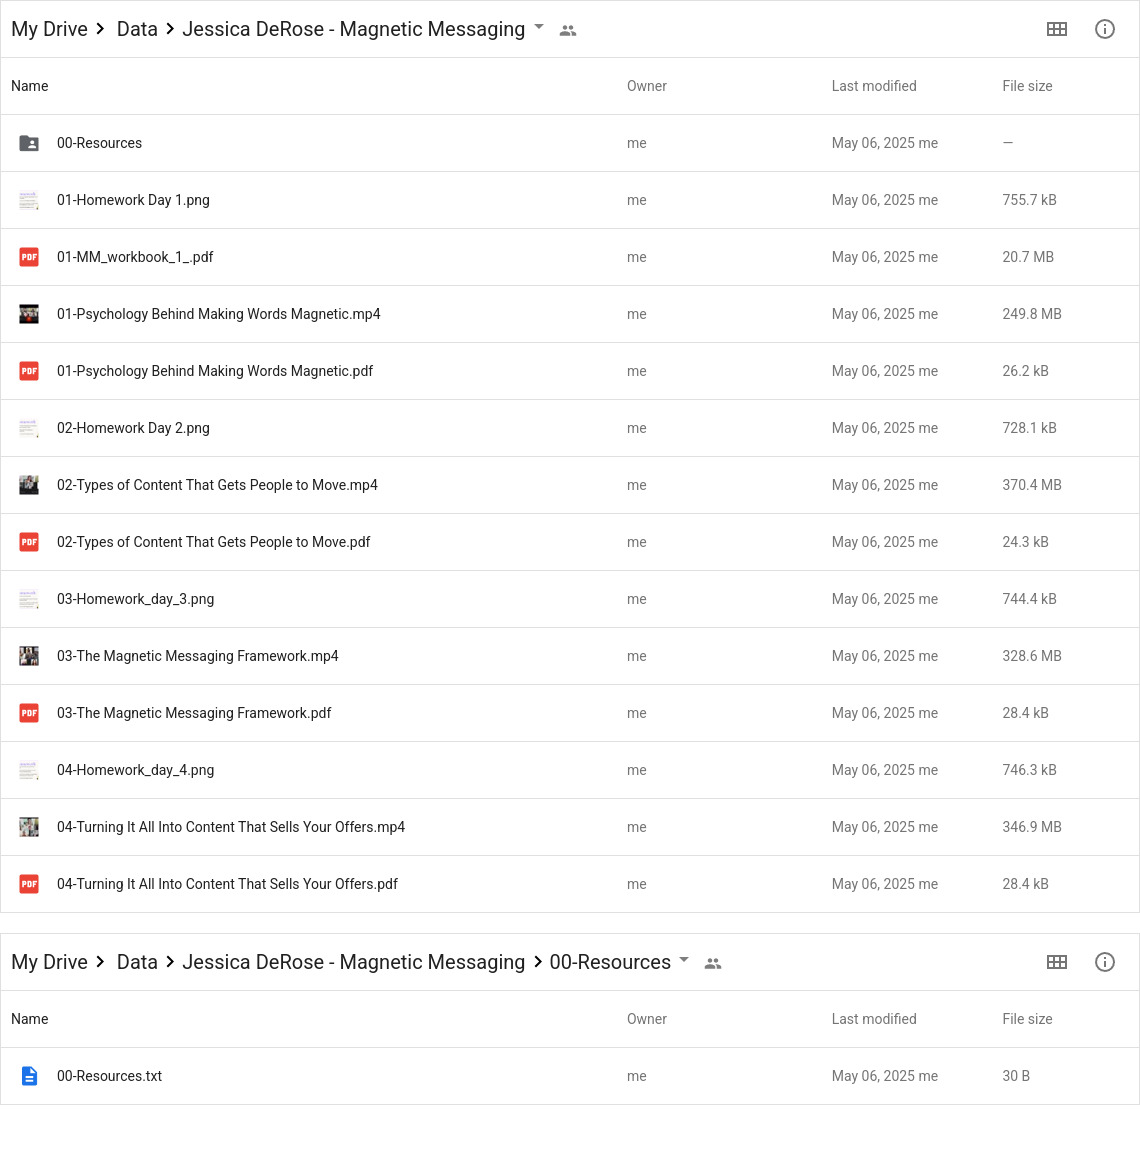Open the dropdown arrow after Jessica DeRose - Magnetic Messaging in the top breadcrumb
1140x1155 pixels.
539,27
